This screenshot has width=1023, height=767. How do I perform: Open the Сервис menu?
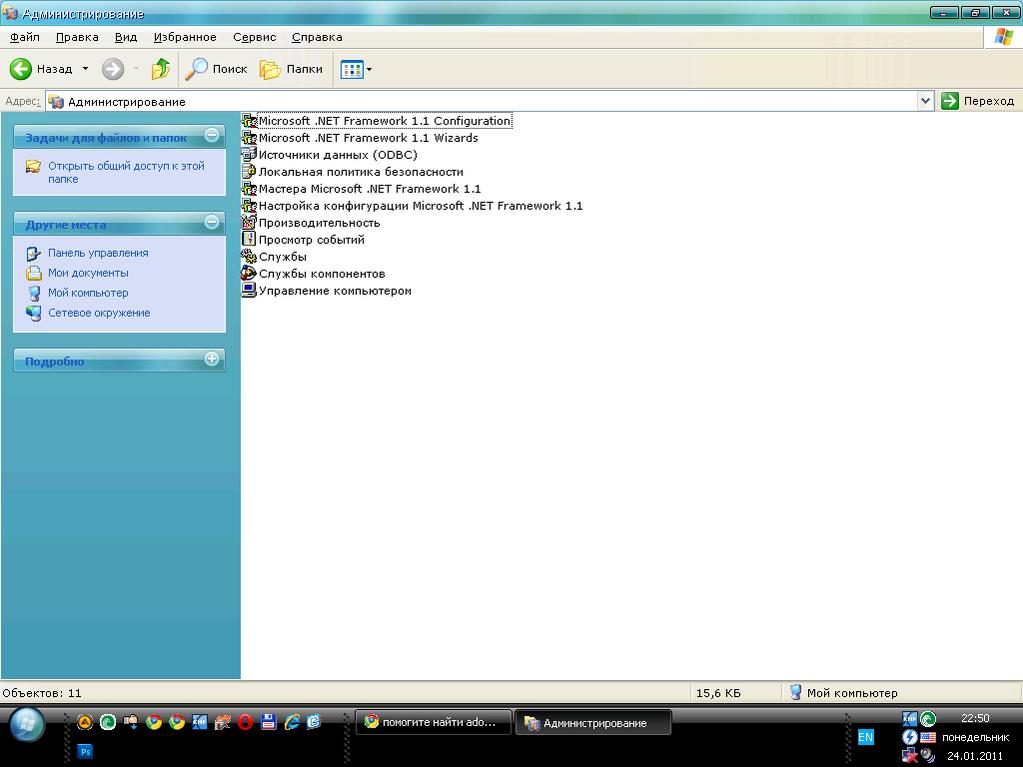(x=254, y=37)
